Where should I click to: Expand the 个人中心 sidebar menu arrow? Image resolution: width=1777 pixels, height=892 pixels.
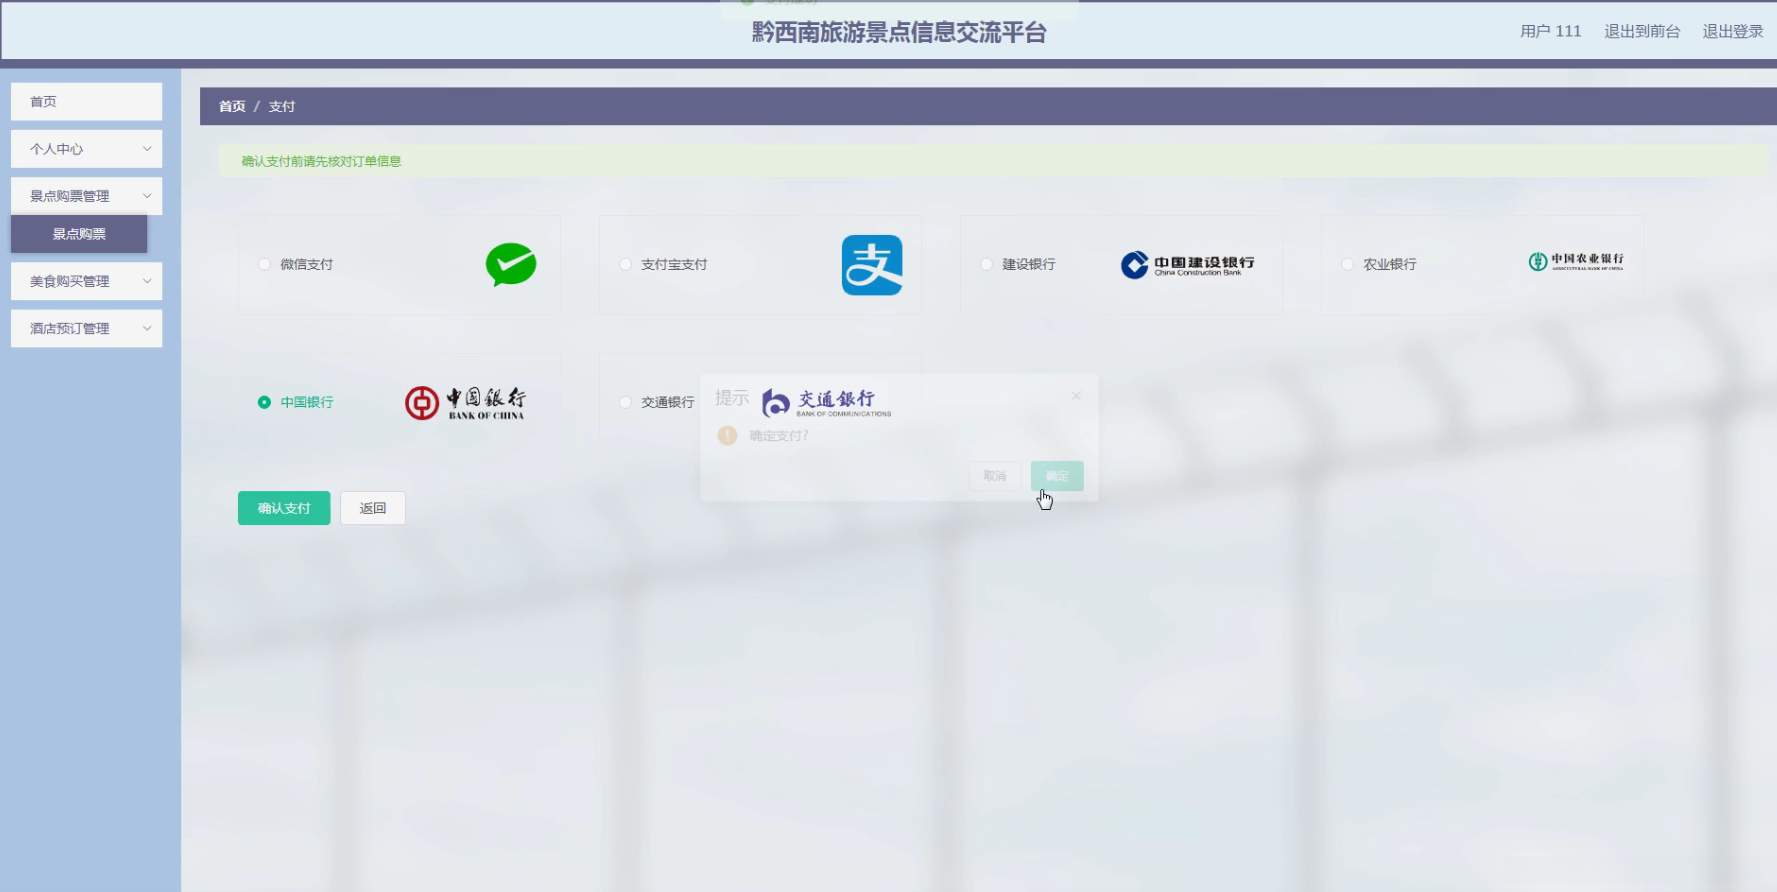[x=147, y=149]
